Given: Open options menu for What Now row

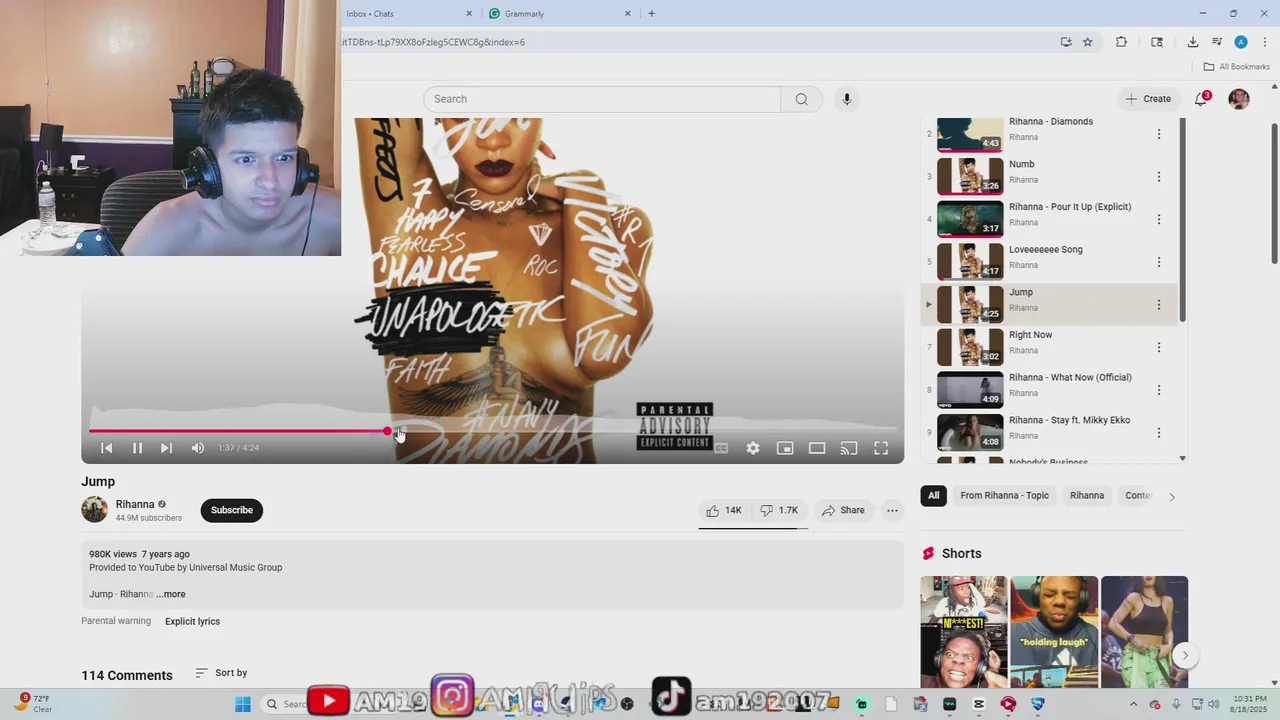Looking at the screenshot, I should (x=1159, y=390).
